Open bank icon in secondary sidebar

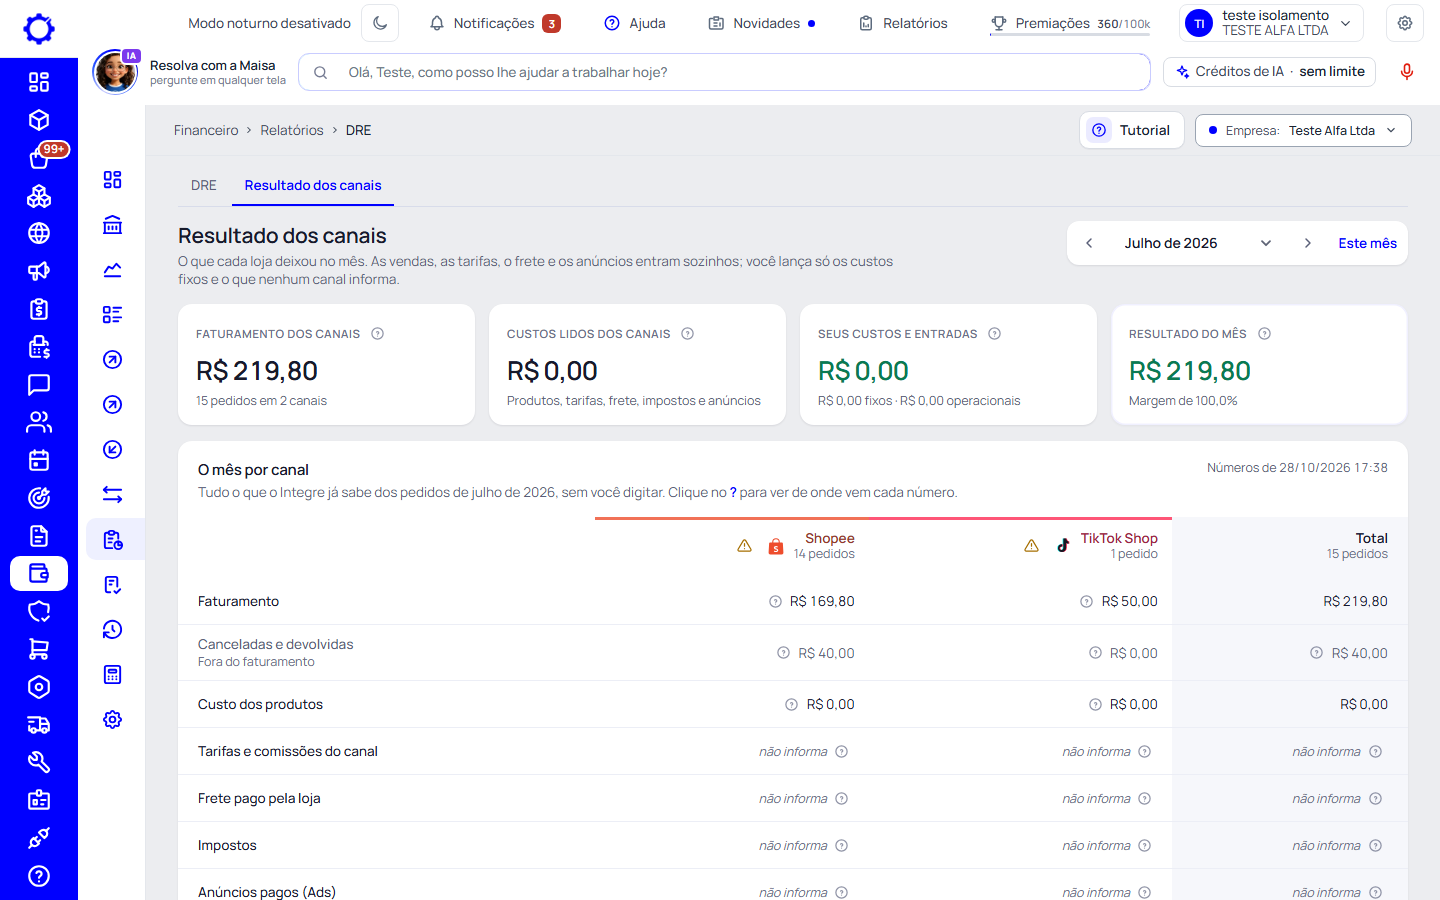tap(113, 225)
